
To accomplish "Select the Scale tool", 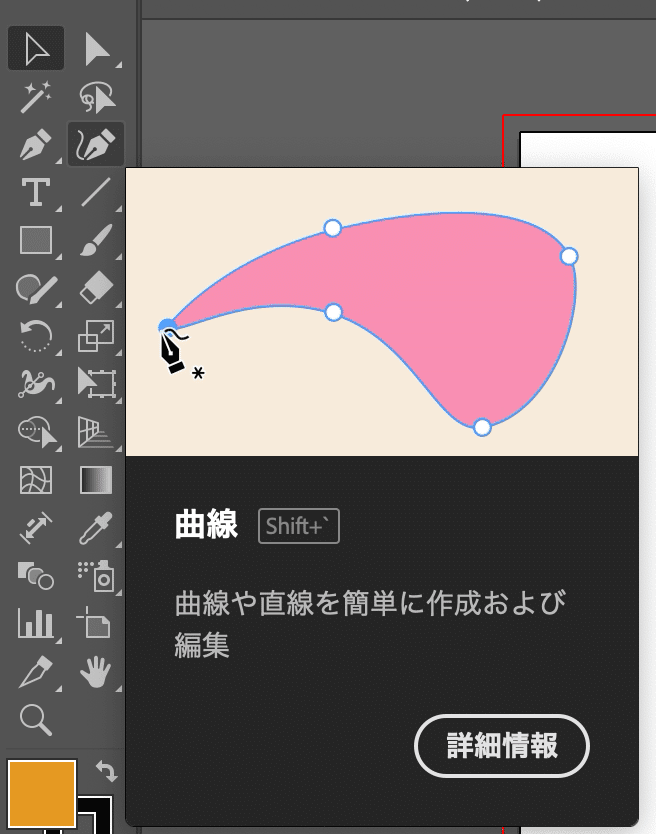I will click(x=96, y=336).
